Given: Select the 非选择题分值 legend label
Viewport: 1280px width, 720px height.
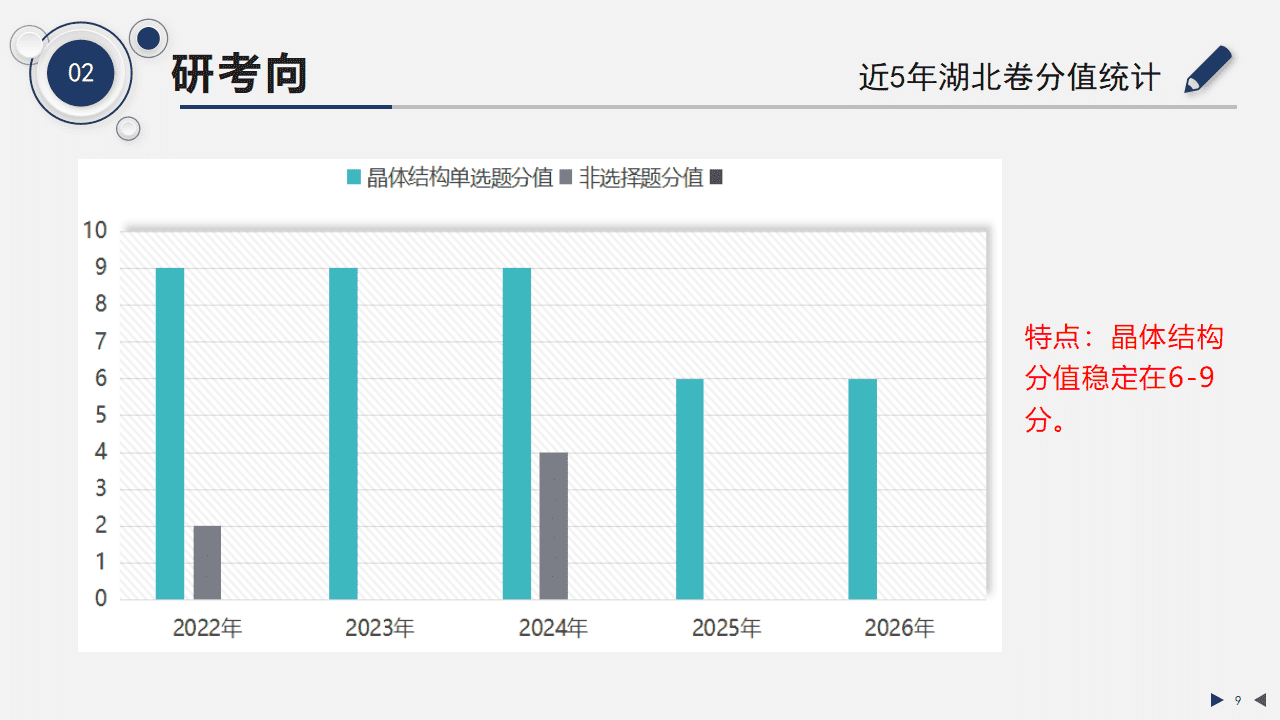Looking at the screenshot, I should pyautogui.click(x=641, y=178).
